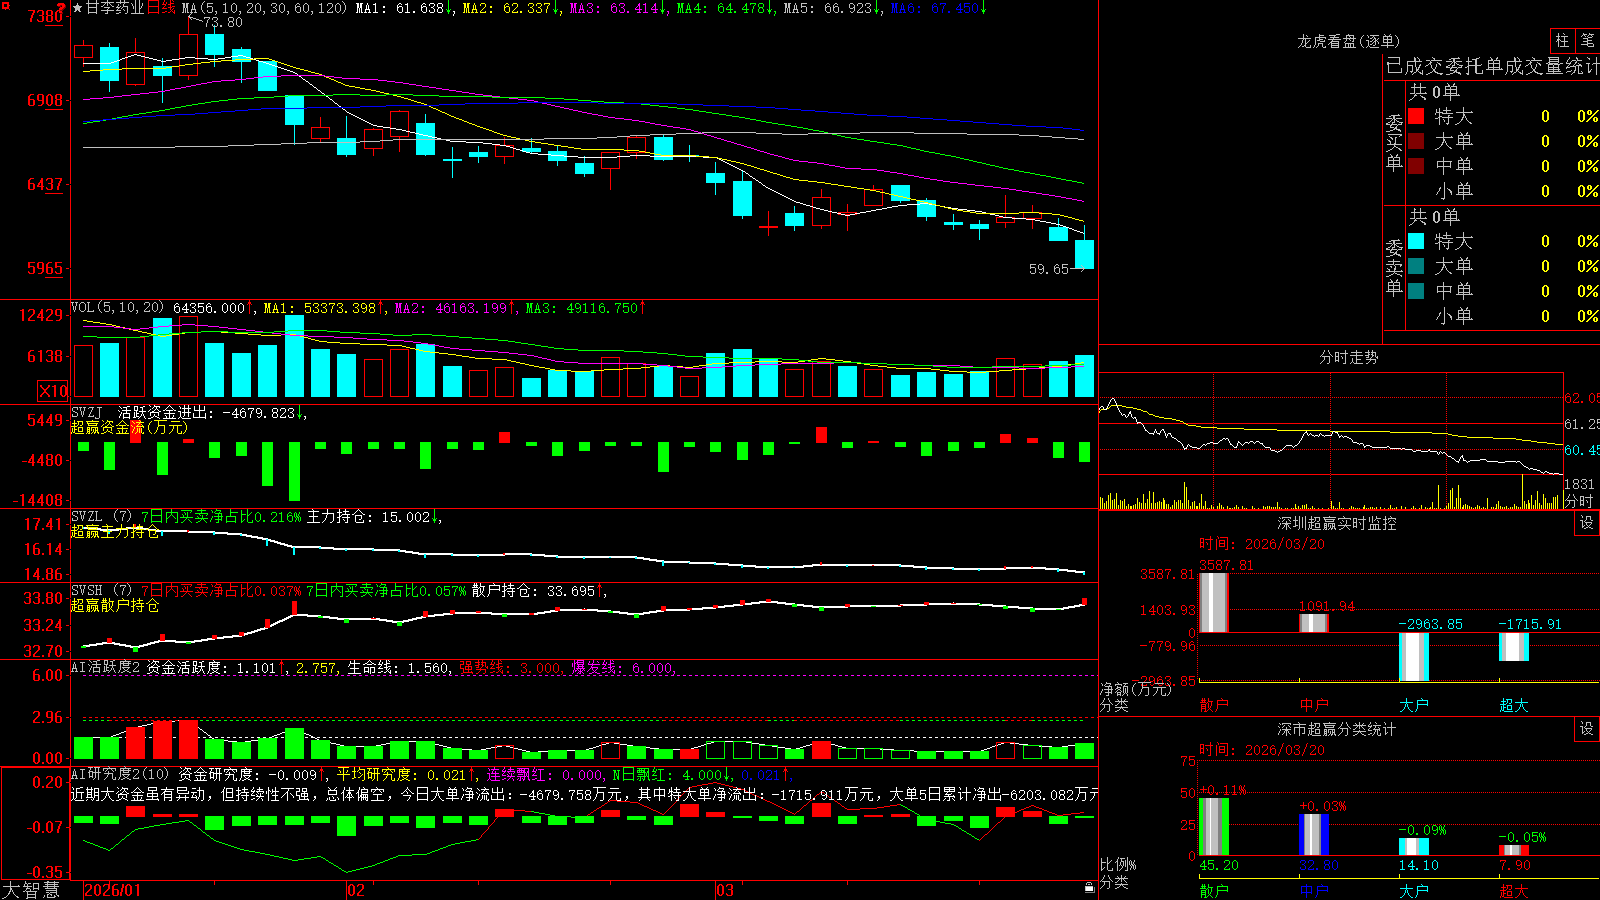Click the 超赢散户持仓 label

tap(115, 605)
